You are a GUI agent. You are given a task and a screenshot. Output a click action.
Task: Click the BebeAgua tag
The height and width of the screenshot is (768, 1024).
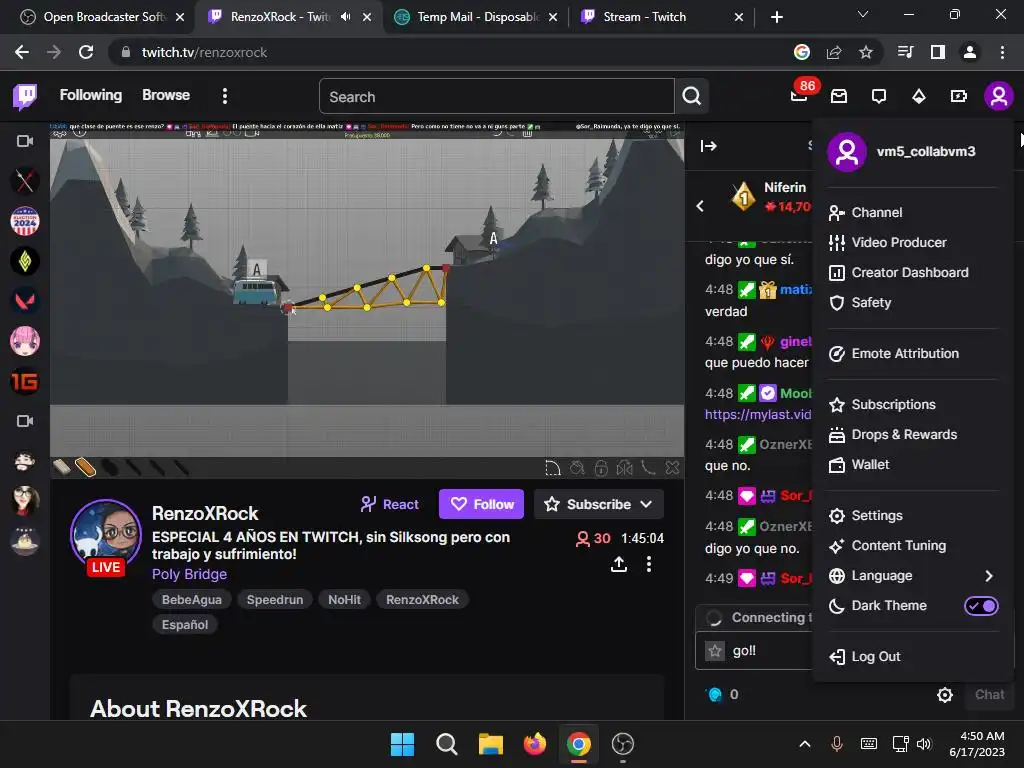tap(191, 600)
